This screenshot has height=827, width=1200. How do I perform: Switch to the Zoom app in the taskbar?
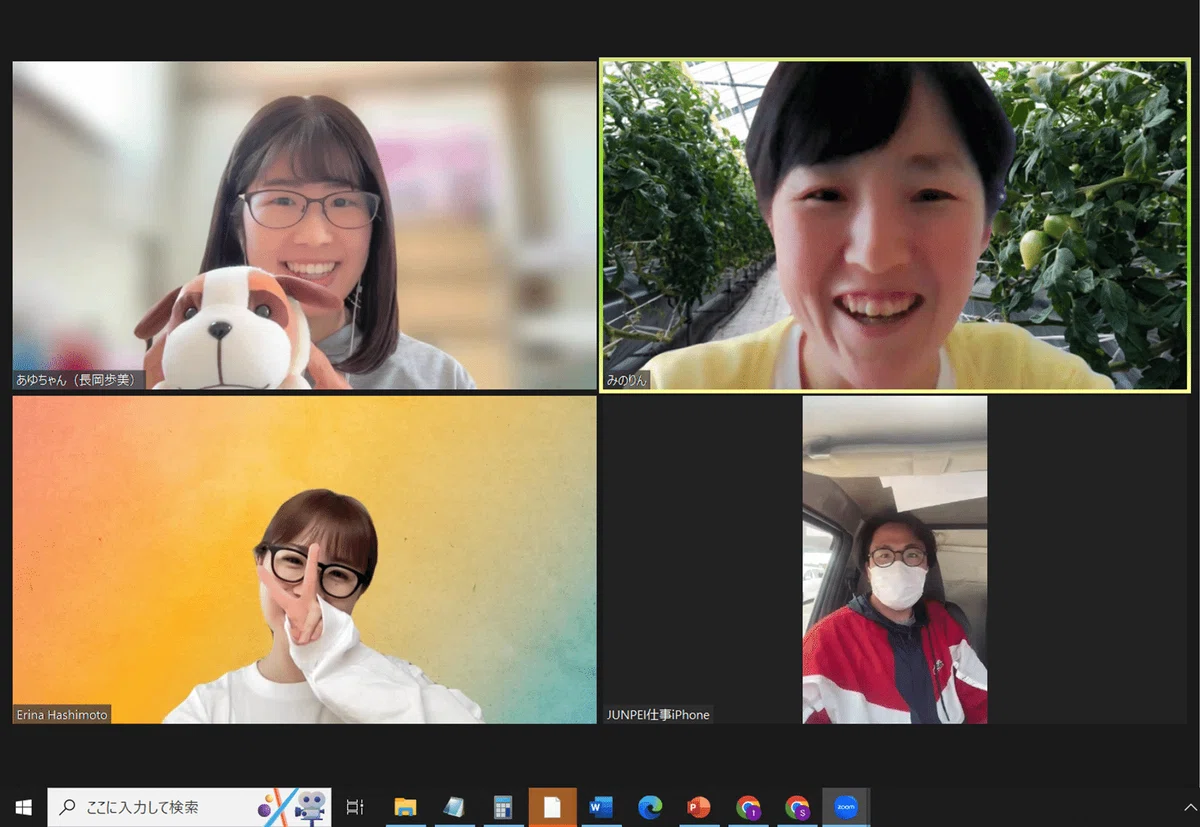[x=846, y=807]
